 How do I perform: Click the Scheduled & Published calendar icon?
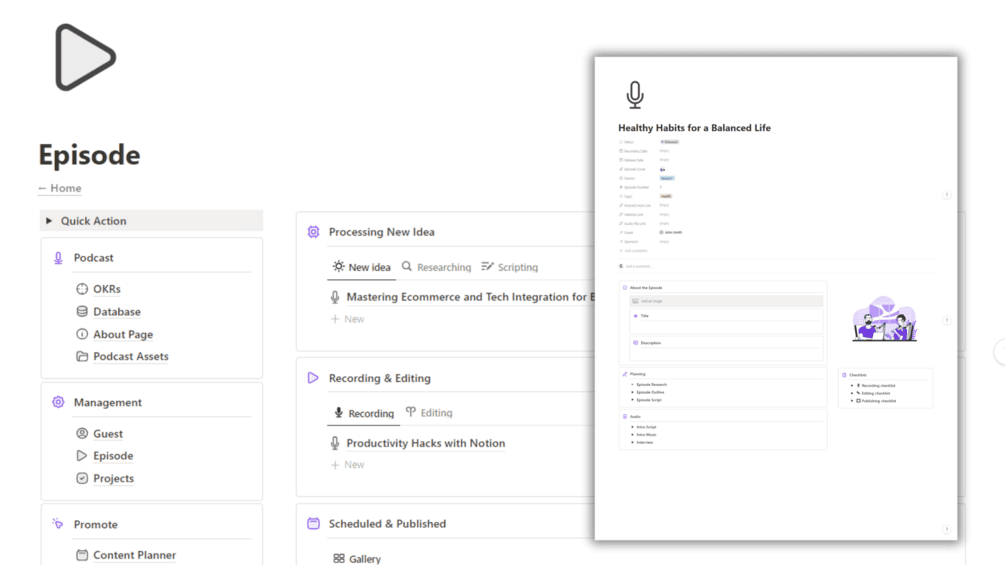[313, 523]
